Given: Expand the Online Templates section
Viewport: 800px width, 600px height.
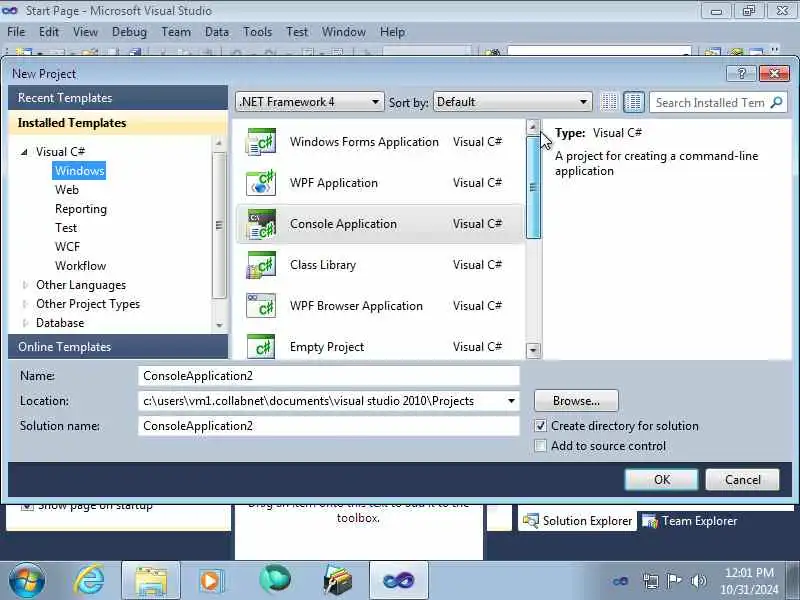Looking at the screenshot, I should click(118, 346).
